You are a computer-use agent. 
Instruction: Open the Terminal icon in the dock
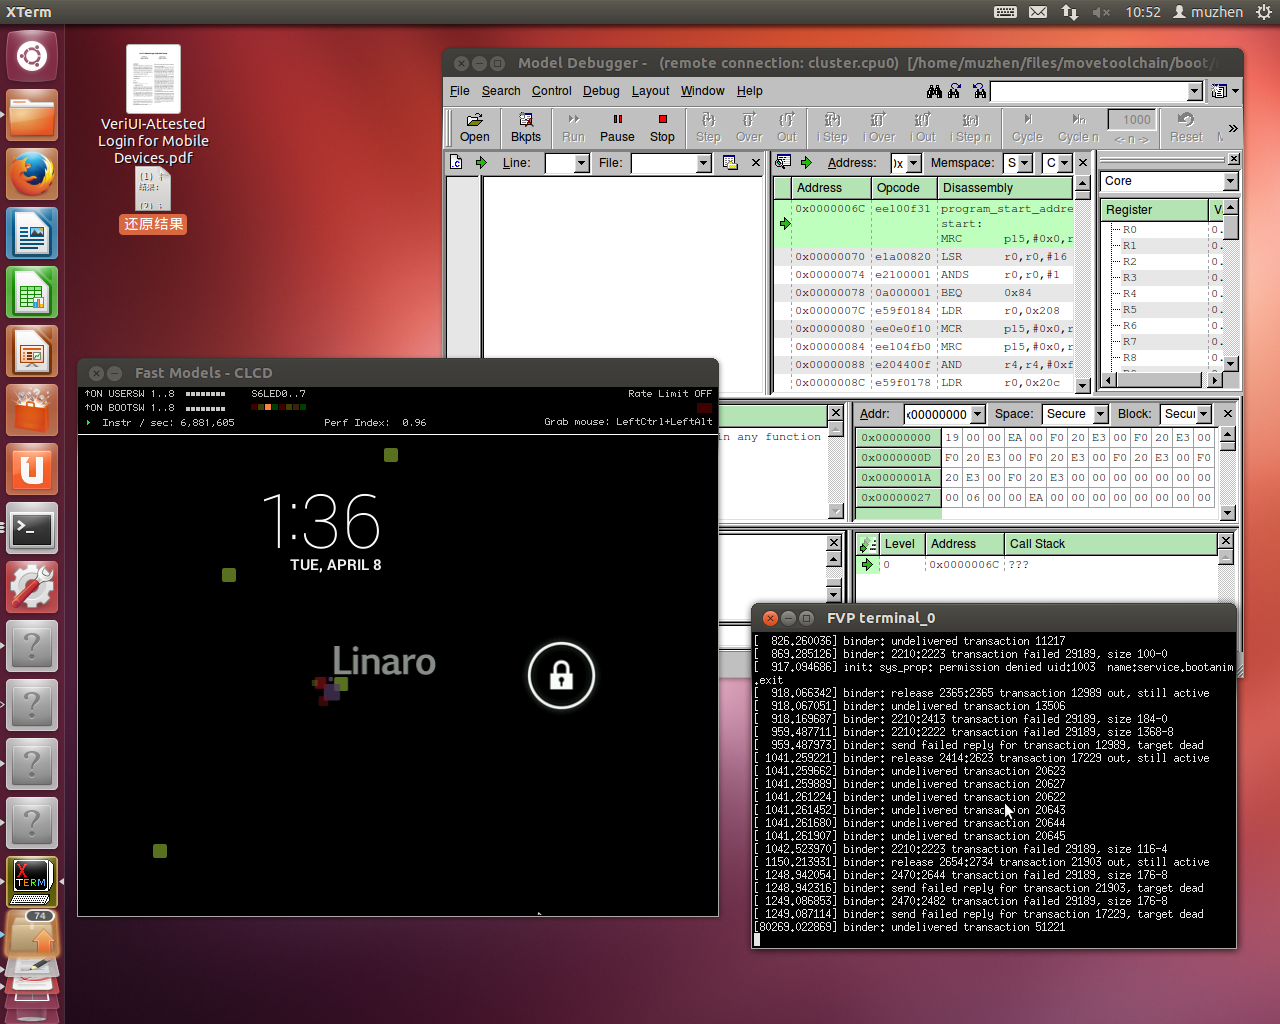click(x=32, y=529)
